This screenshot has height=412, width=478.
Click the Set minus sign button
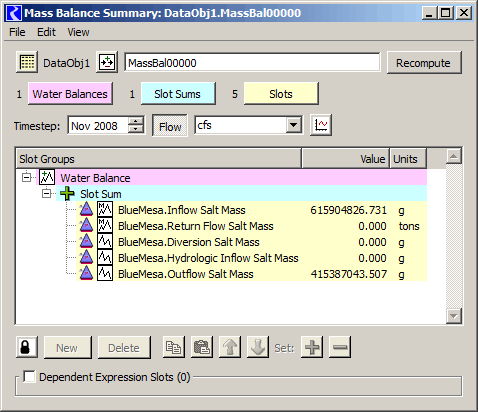pos(340,347)
